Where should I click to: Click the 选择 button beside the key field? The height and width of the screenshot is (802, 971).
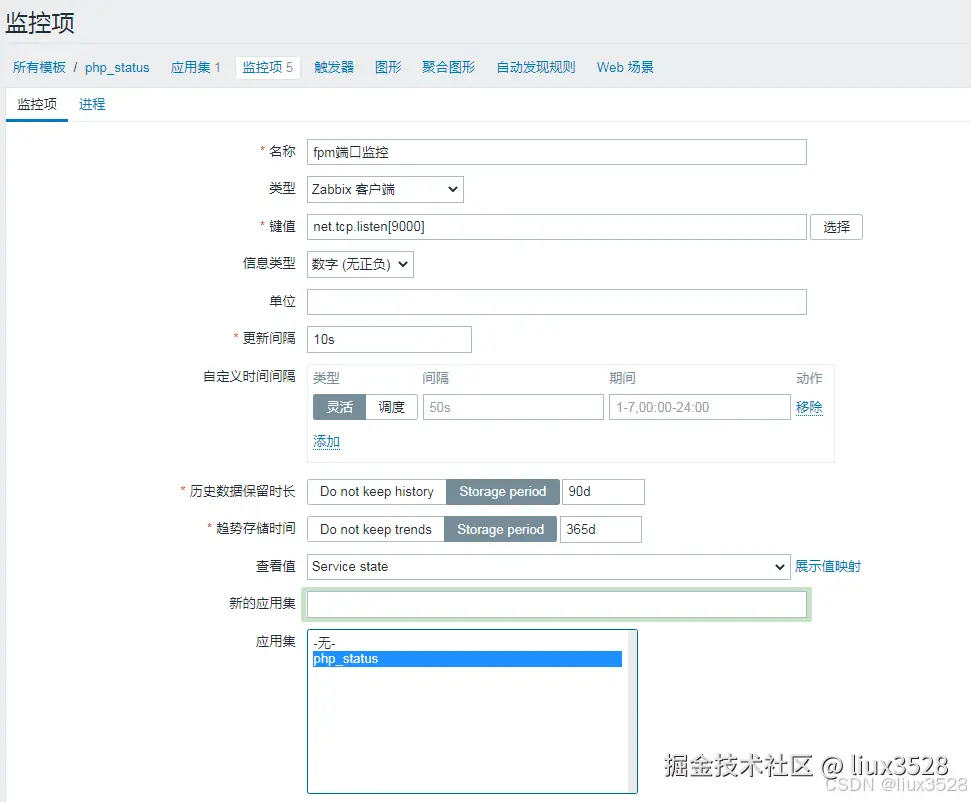coord(836,227)
